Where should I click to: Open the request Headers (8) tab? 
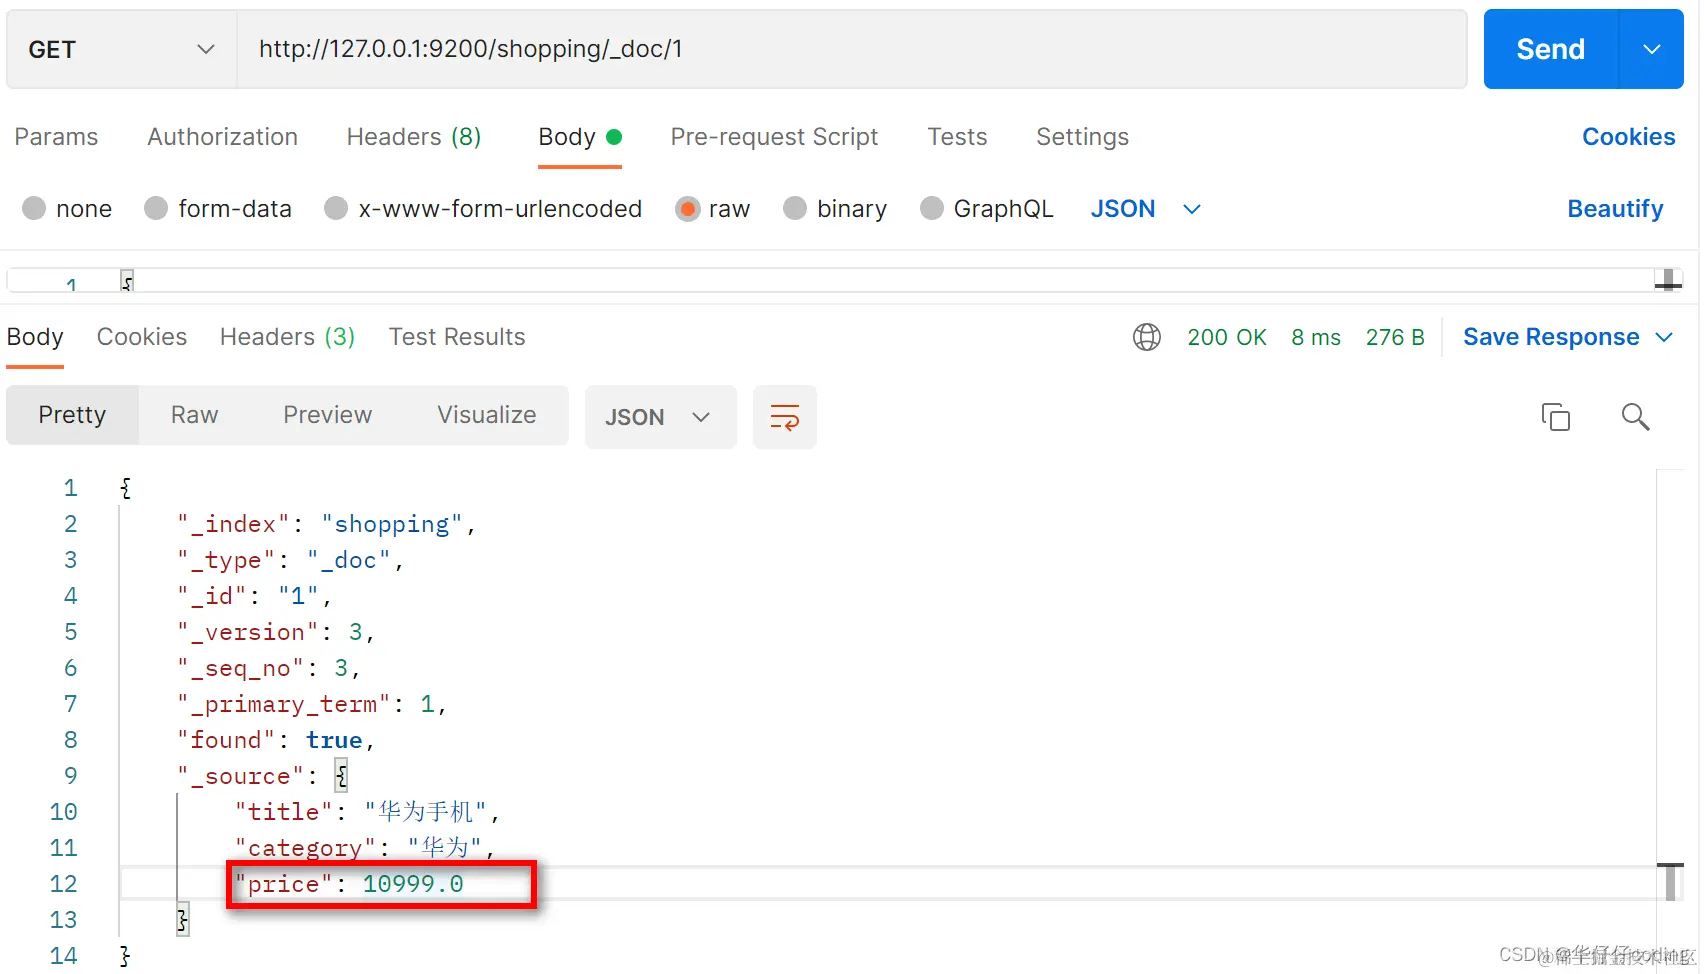tap(414, 137)
